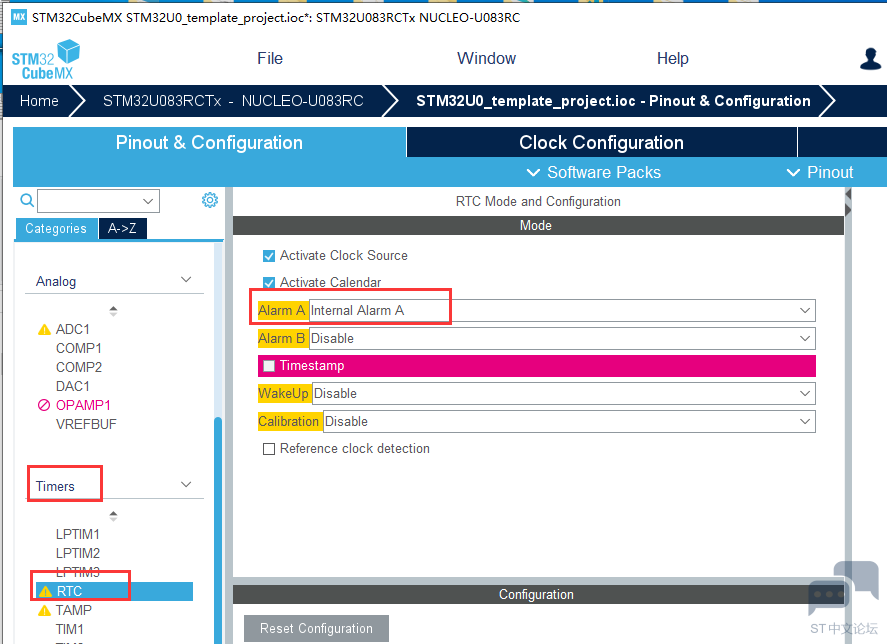
Task: Select COMP2 peripheral
Action: click(x=79, y=367)
